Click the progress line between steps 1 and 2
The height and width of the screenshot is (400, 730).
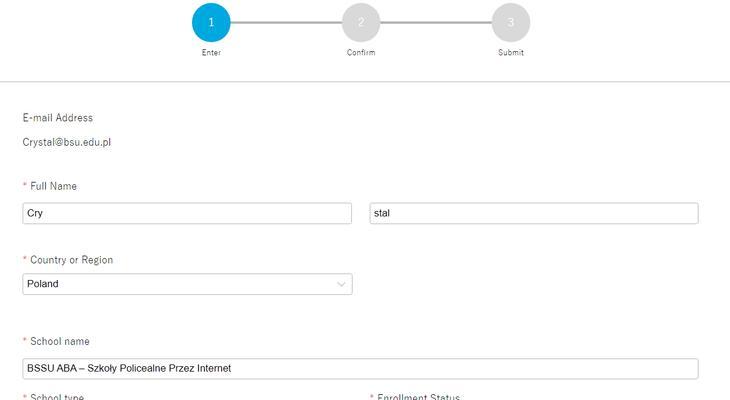[286, 22]
